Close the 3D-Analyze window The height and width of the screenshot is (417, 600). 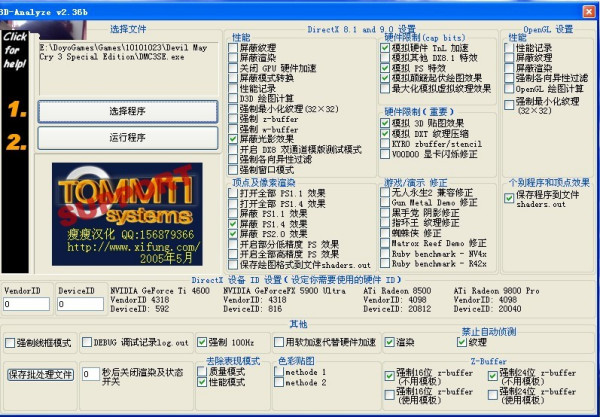589,11
